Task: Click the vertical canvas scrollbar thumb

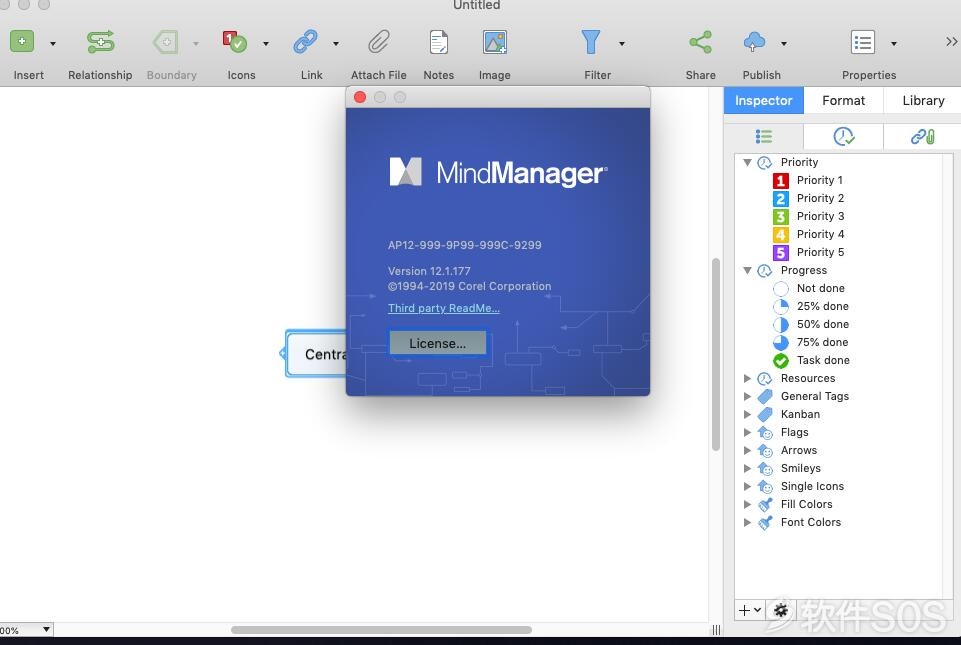Action: click(x=715, y=354)
